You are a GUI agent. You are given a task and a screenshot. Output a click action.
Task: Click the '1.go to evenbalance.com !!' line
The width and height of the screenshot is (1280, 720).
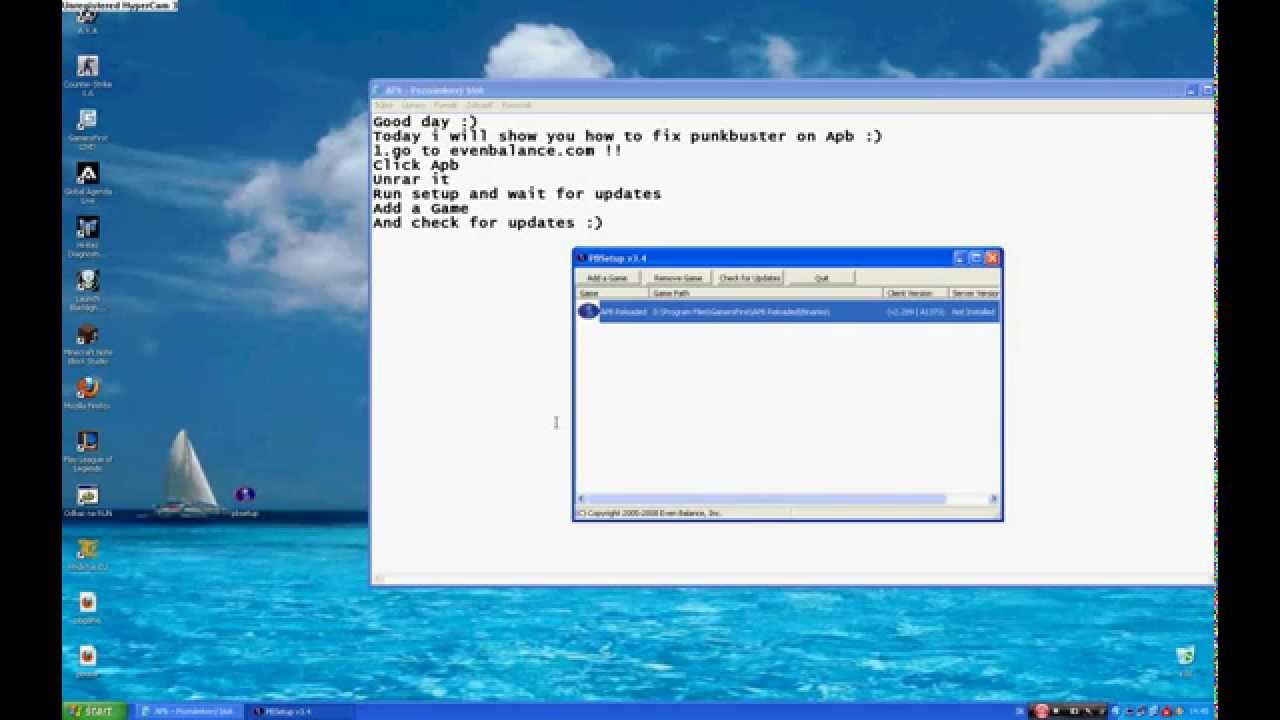coord(497,150)
